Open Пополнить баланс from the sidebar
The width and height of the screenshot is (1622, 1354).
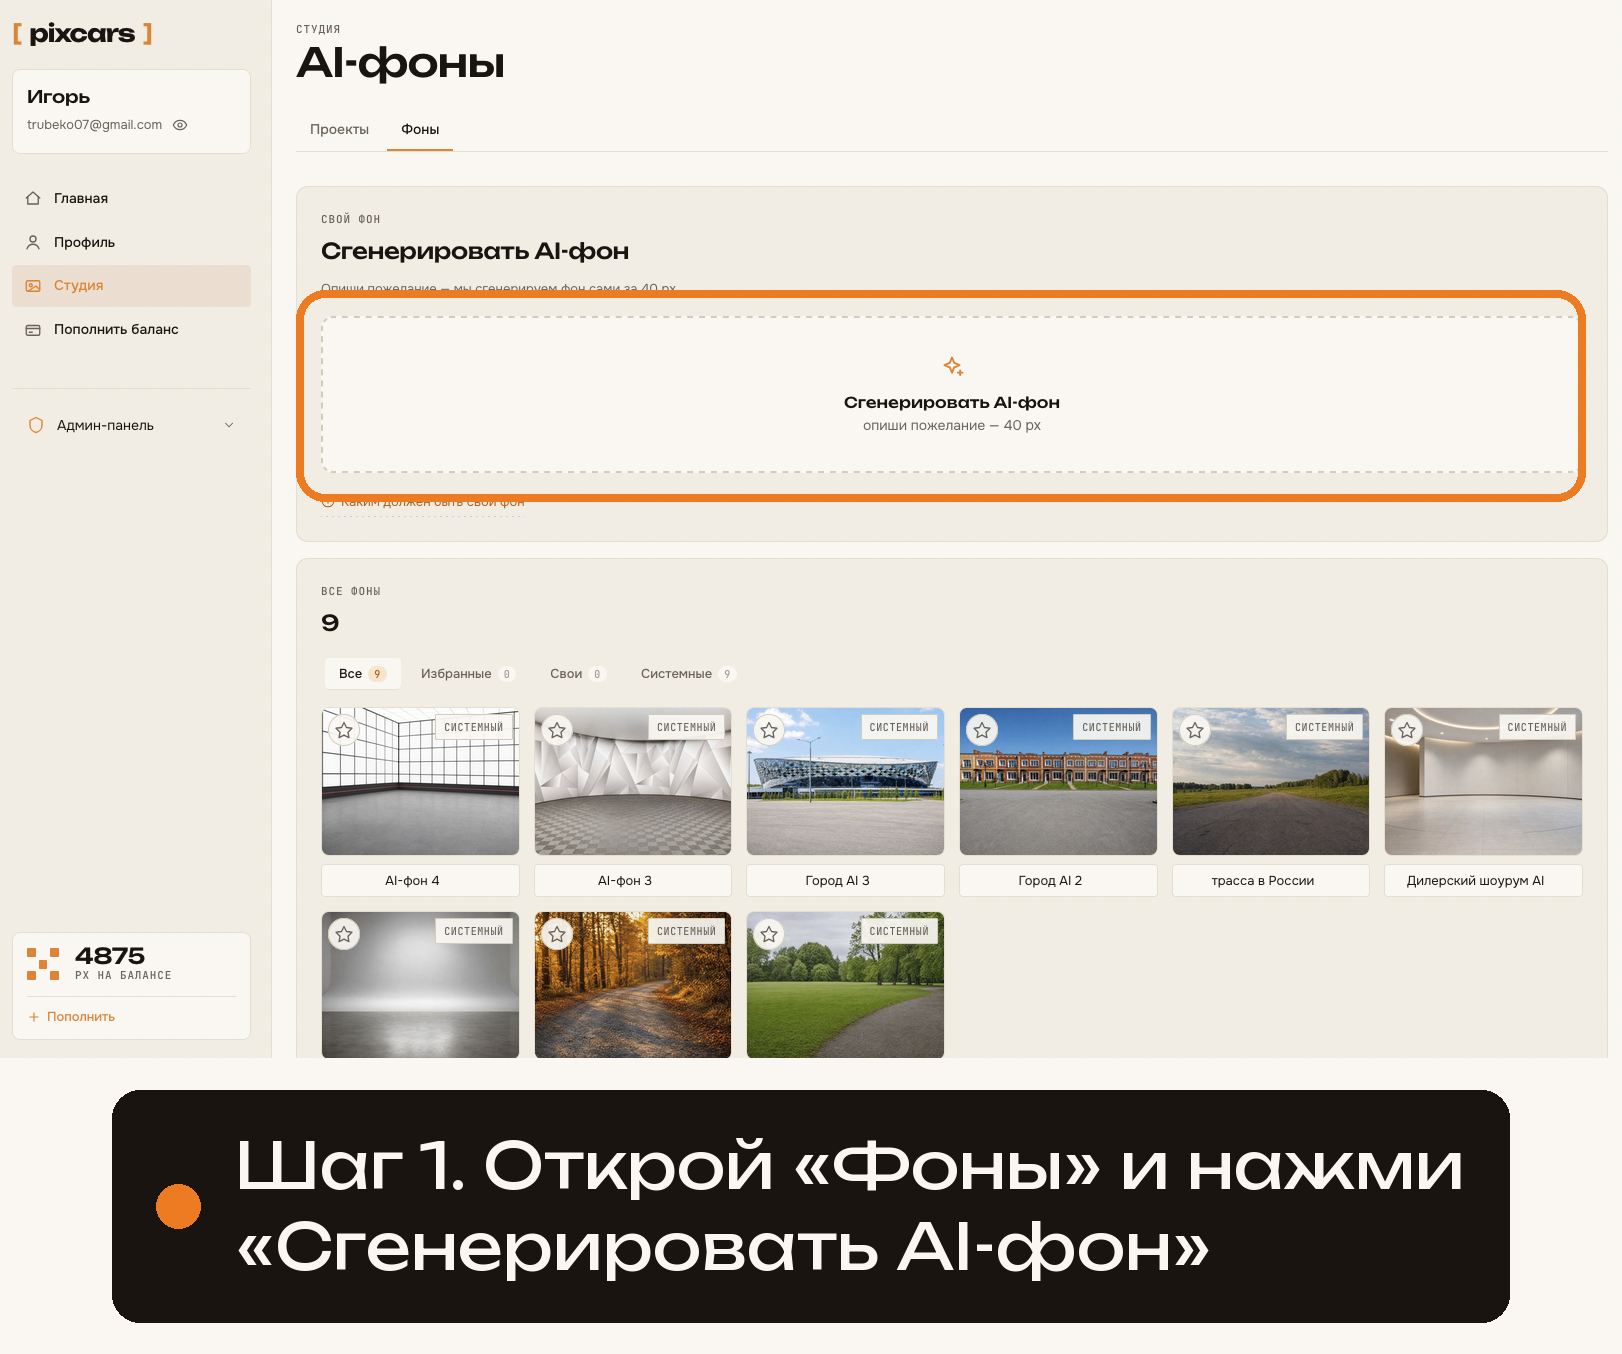(131, 329)
